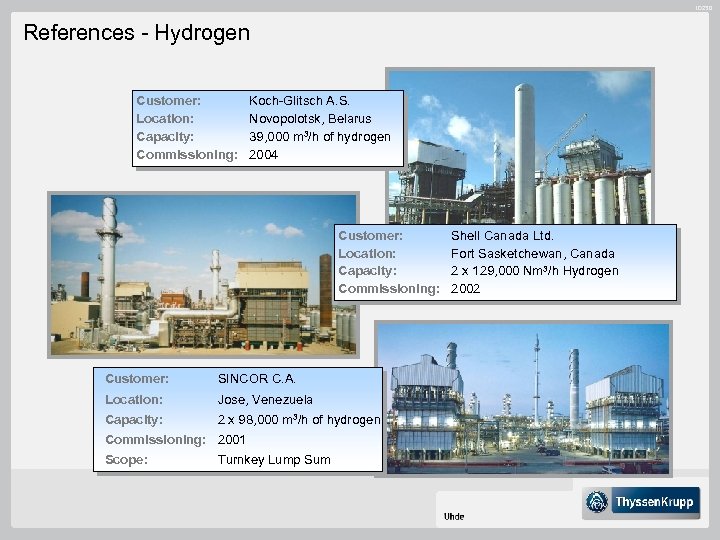The width and height of the screenshot is (720, 540).
Task: Click 'Location:' label beside Novopolotsk, Belarus
Action: (165, 118)
